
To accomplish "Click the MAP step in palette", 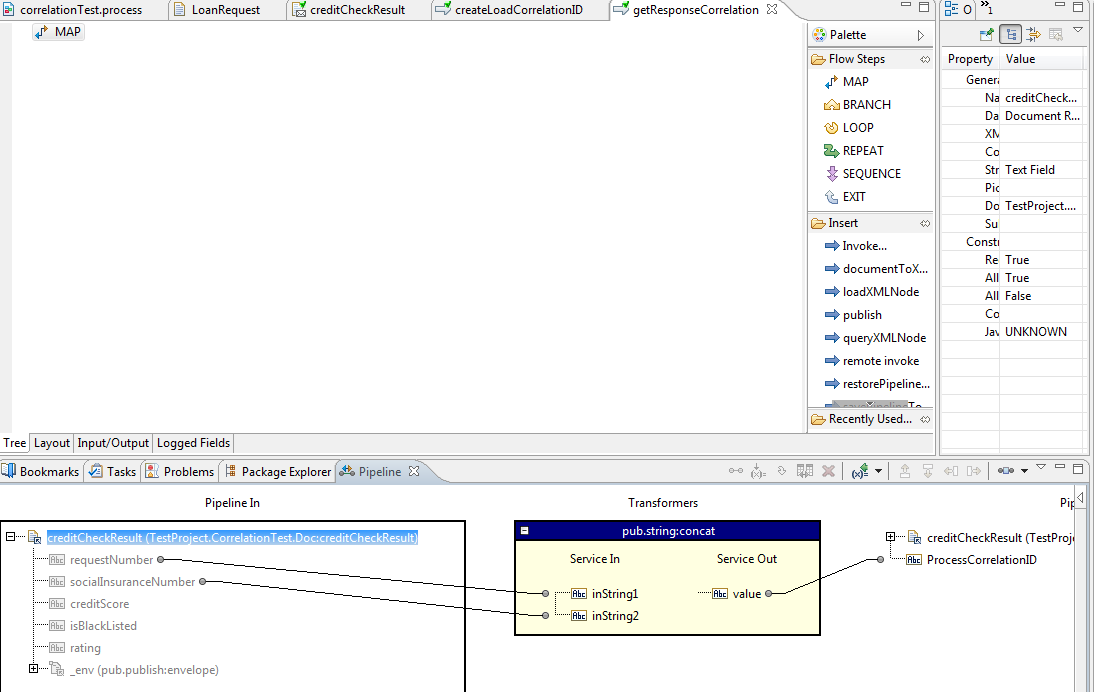I will [854, 82].
